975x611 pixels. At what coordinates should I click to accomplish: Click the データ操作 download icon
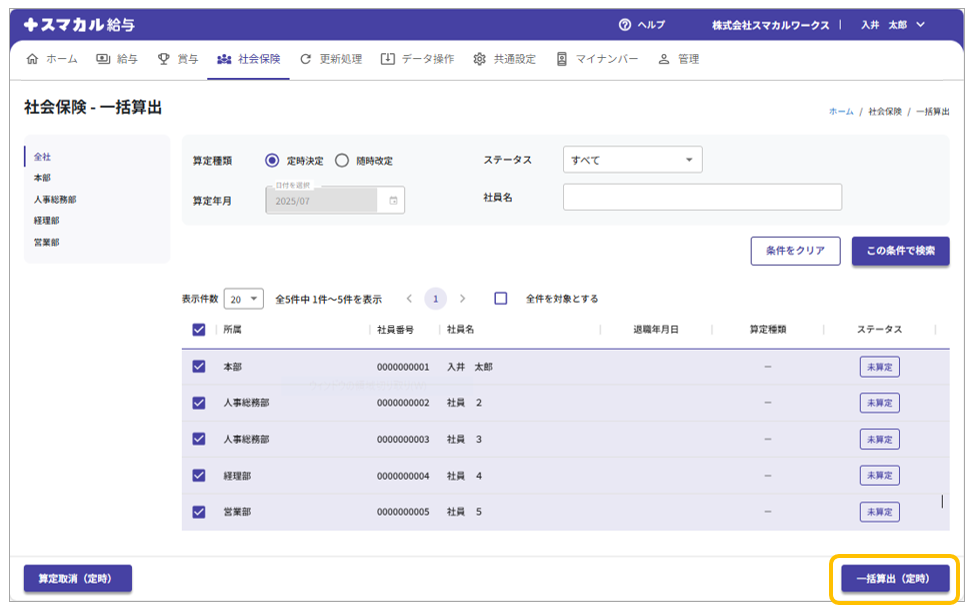point(387,59)
